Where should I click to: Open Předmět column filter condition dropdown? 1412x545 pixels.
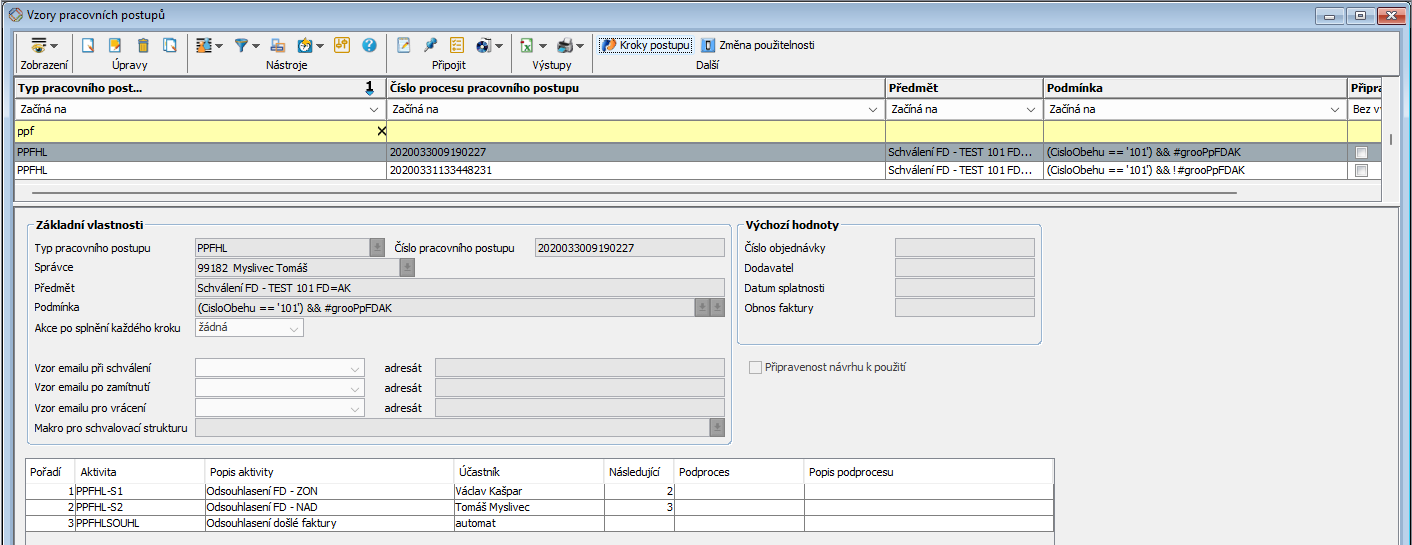1032,109
